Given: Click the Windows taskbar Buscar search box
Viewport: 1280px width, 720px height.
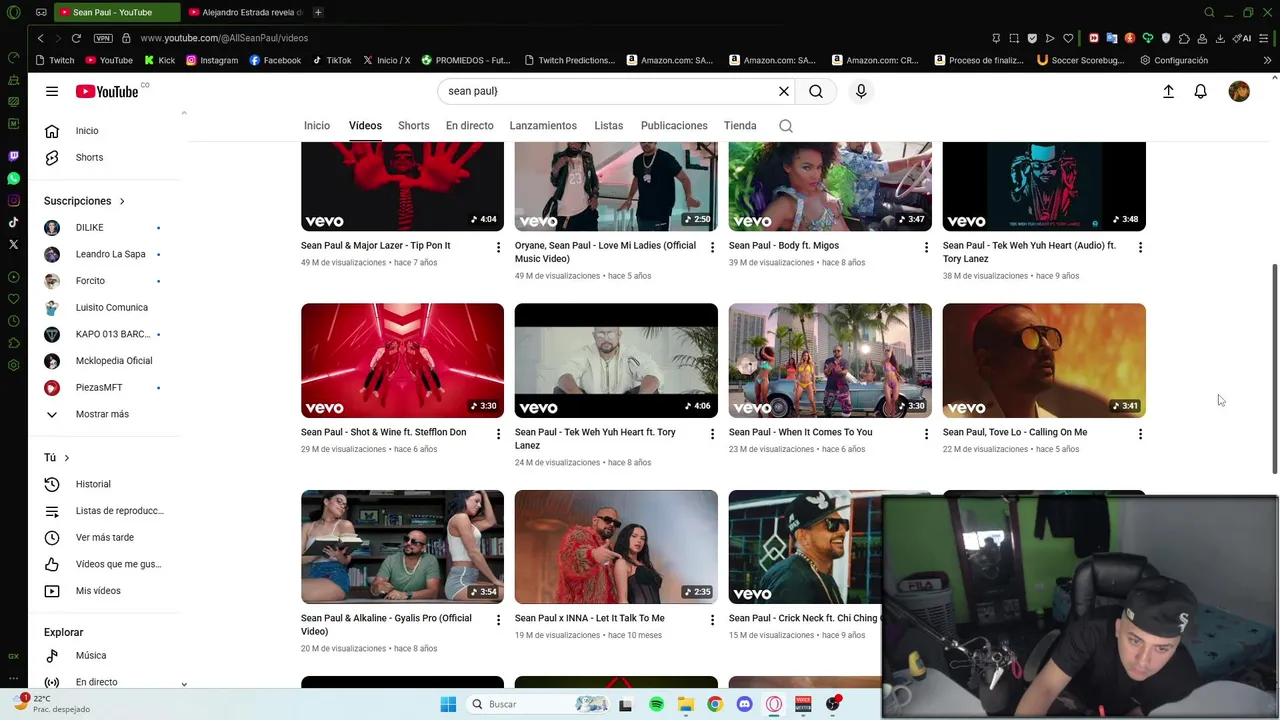Looking at the screenshot, I should tap(538, 704).
